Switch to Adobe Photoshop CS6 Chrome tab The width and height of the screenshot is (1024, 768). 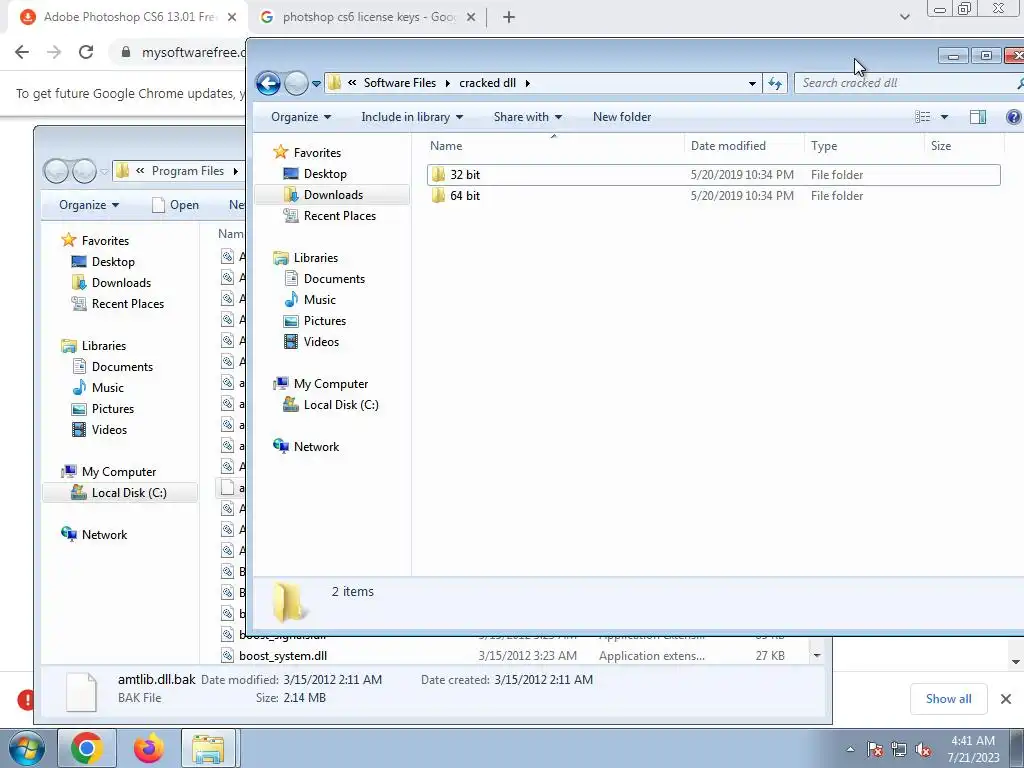(128, 17)
